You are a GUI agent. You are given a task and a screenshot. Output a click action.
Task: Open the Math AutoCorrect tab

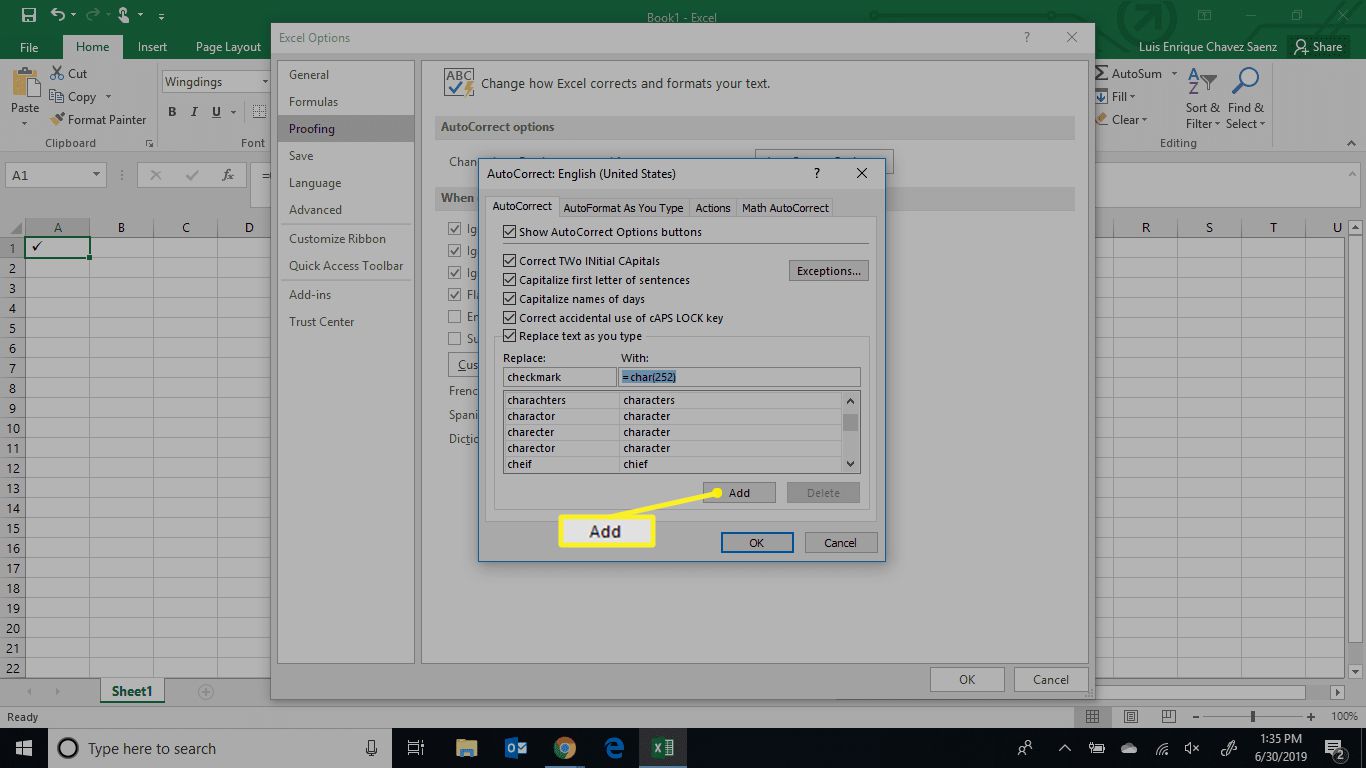(x=785, y=208)
